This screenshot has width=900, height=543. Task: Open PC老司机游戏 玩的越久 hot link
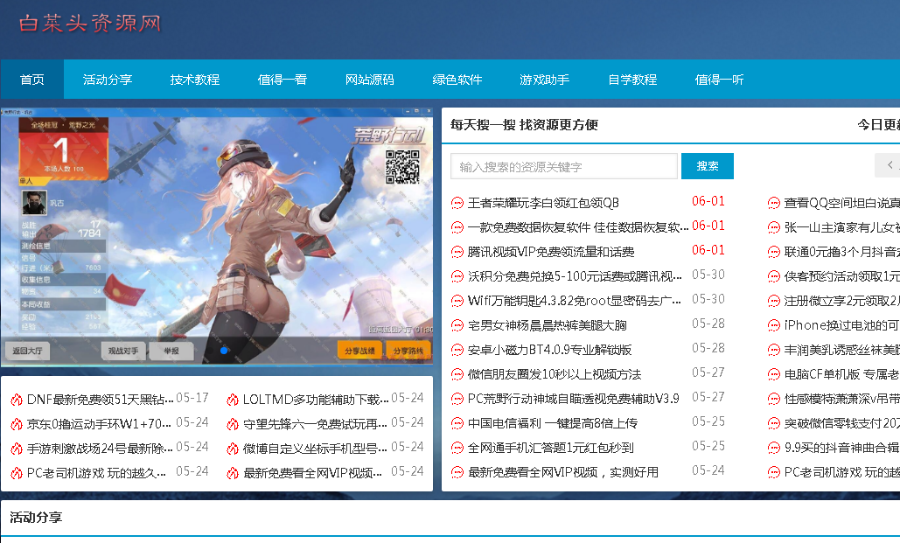point(96,473)
